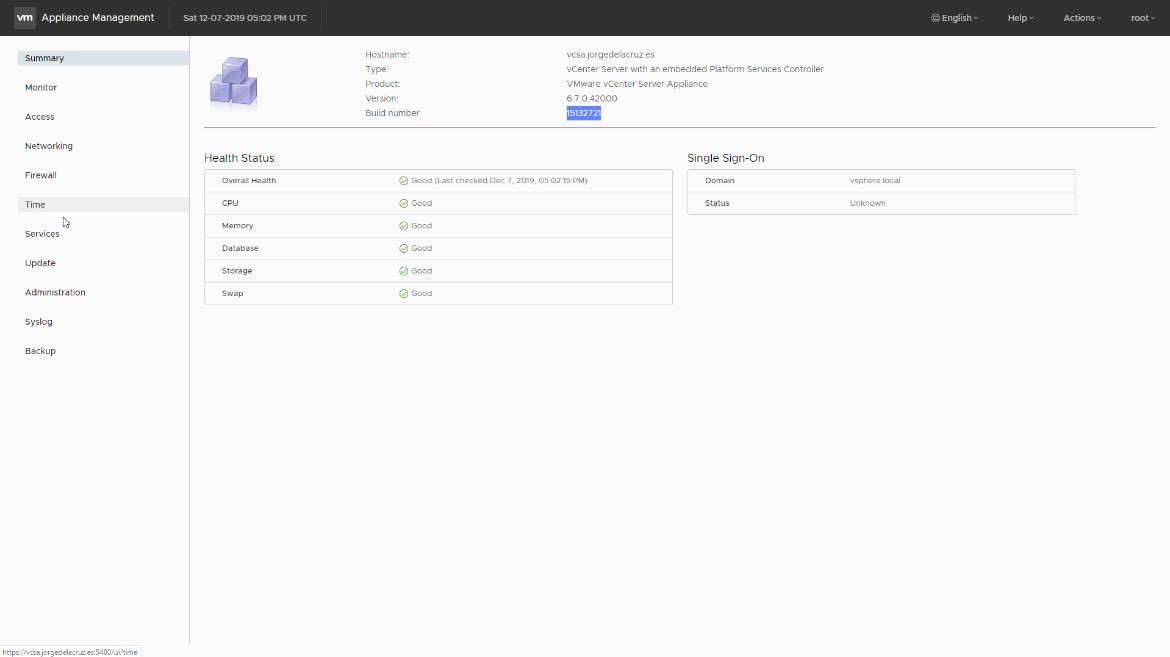This screenshot has width=1170, height=657.
Task: Click the CPU Good status check icon
Action: tap(404, 203)
